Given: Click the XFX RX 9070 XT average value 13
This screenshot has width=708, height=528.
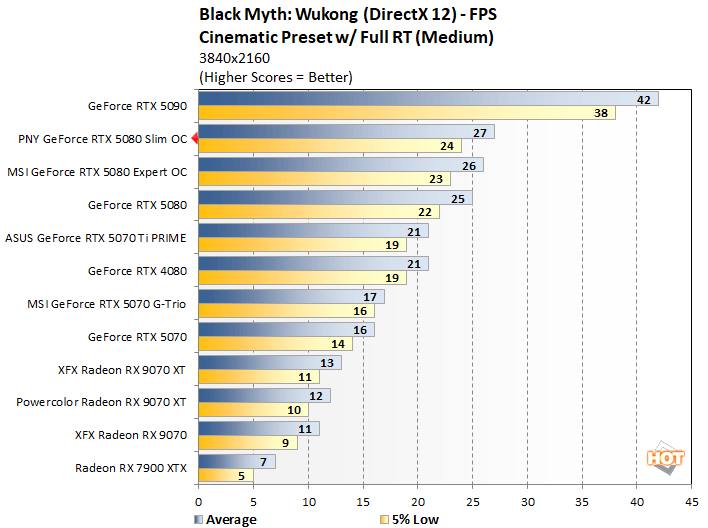Looking at the screenshot, I should point(327,363).
